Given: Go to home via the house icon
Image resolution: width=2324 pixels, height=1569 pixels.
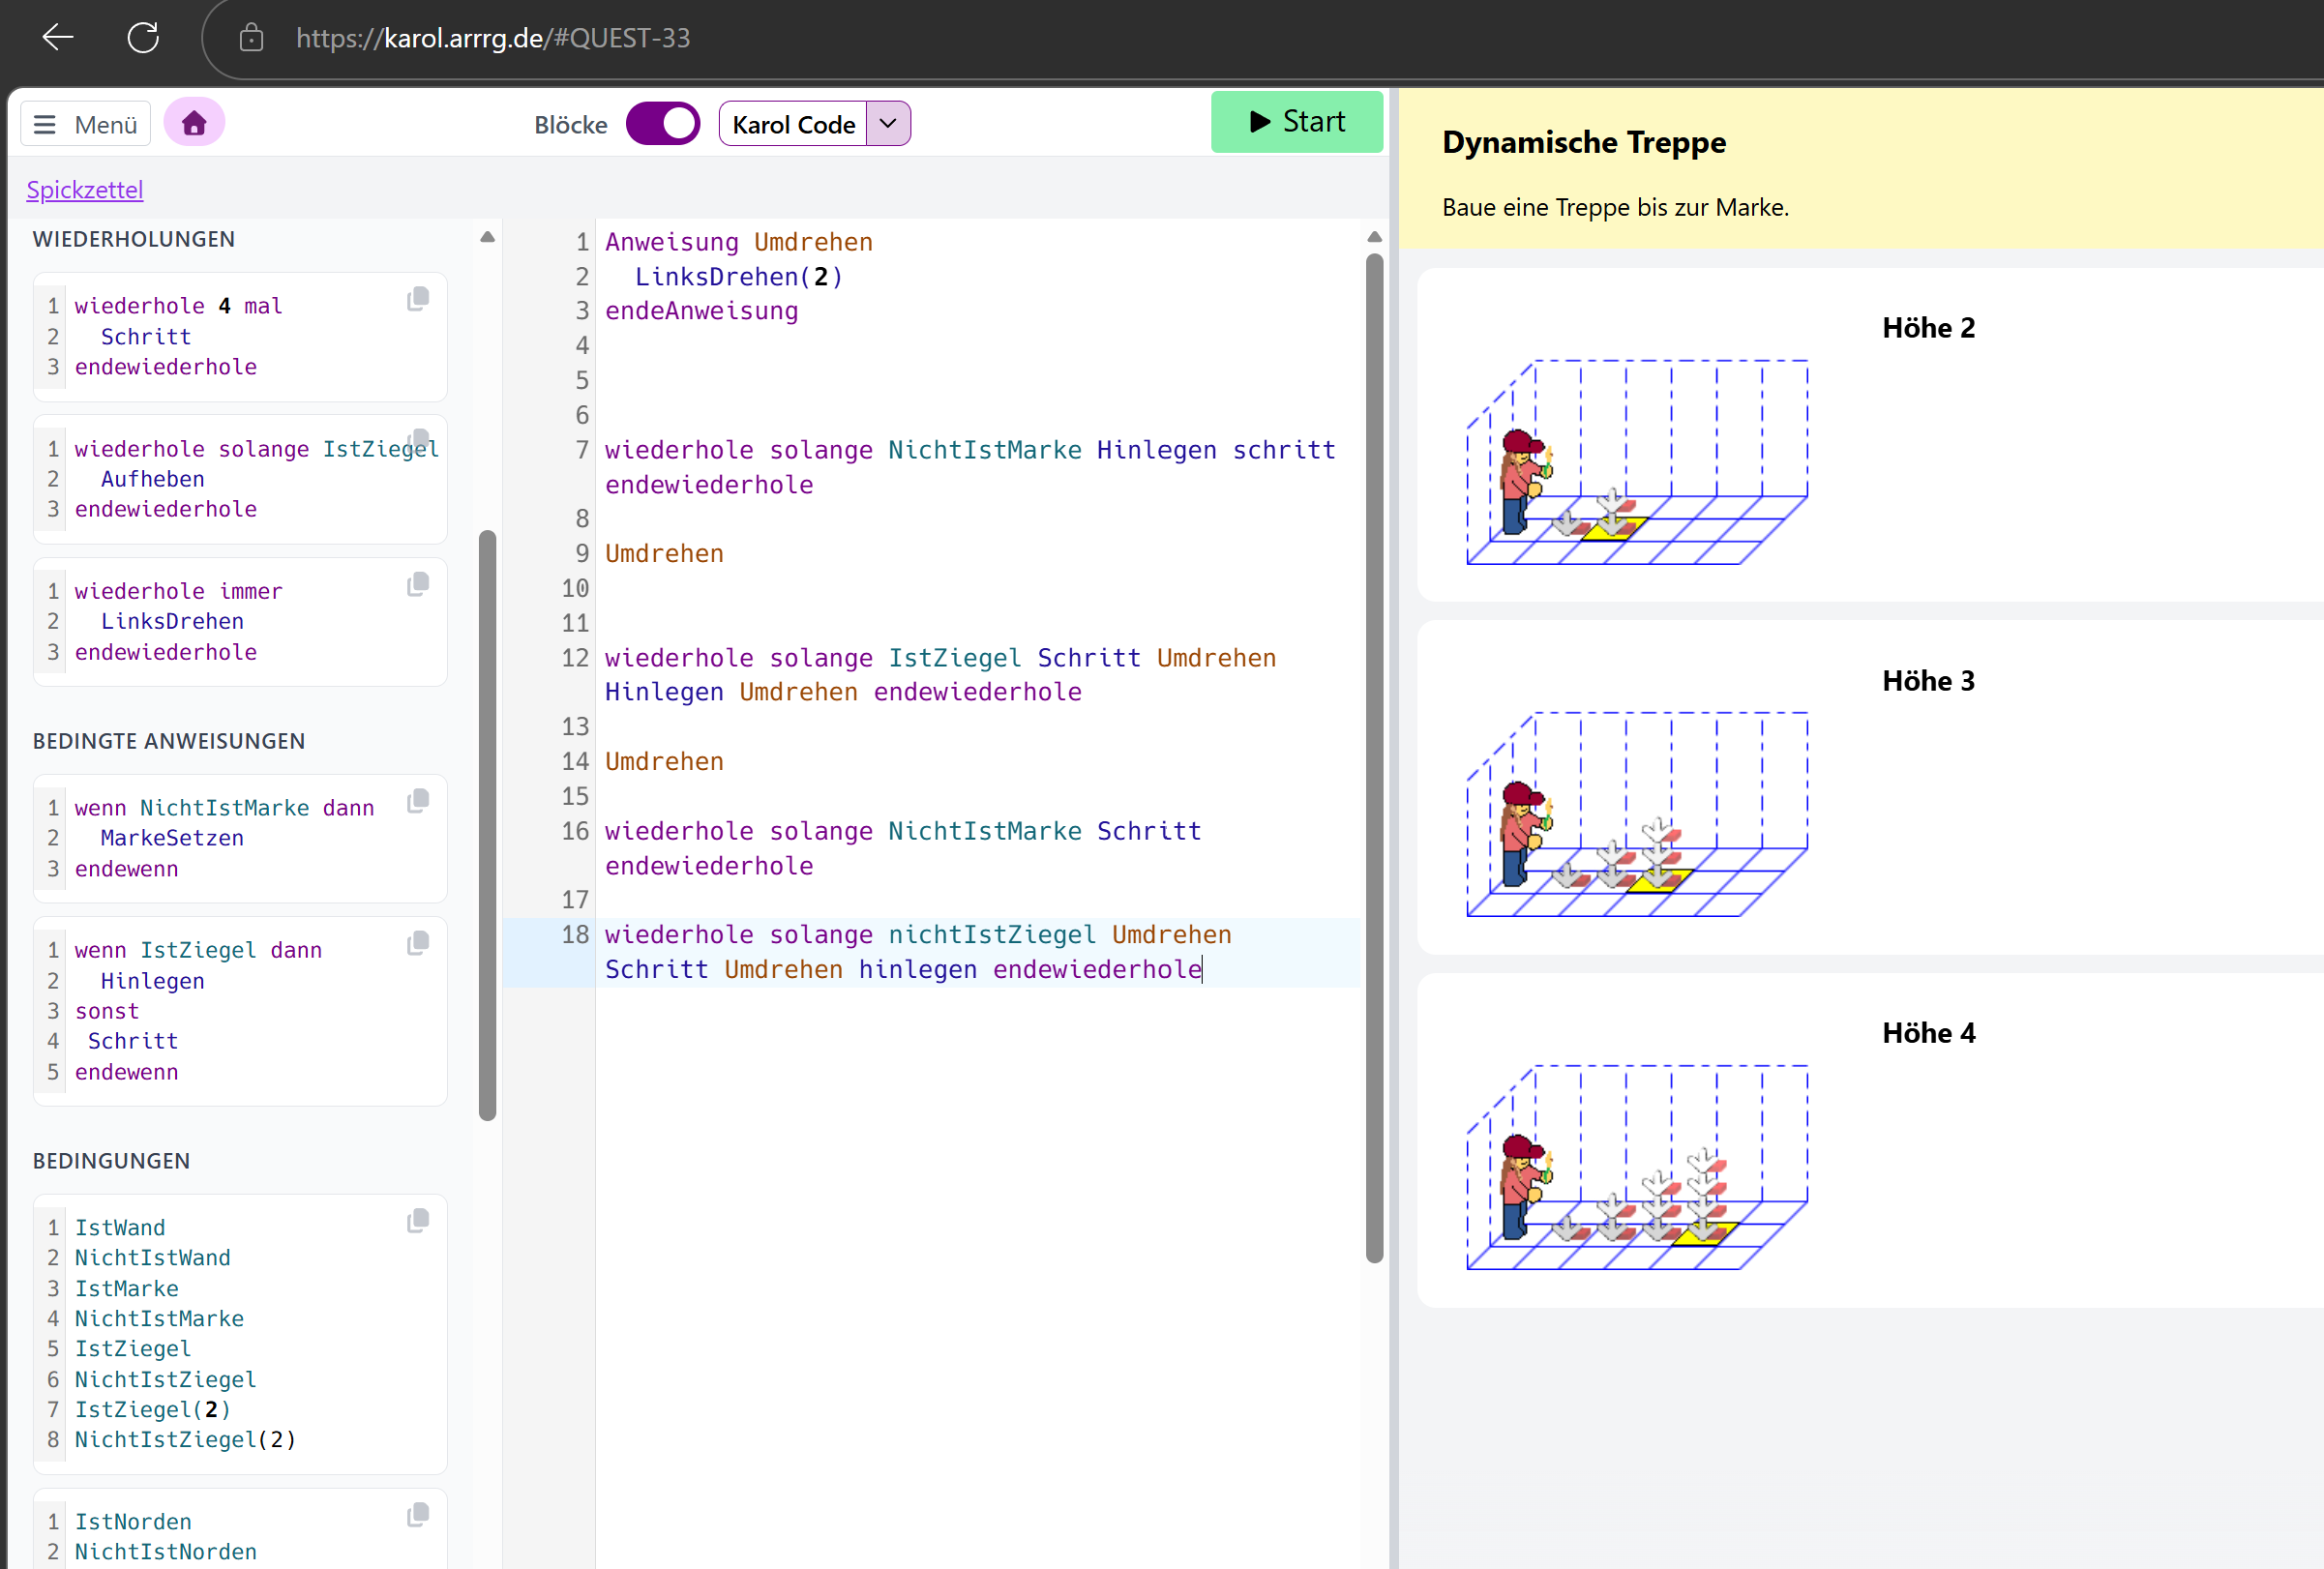Looking at the screenshot, I should click(x=194, y=123).
